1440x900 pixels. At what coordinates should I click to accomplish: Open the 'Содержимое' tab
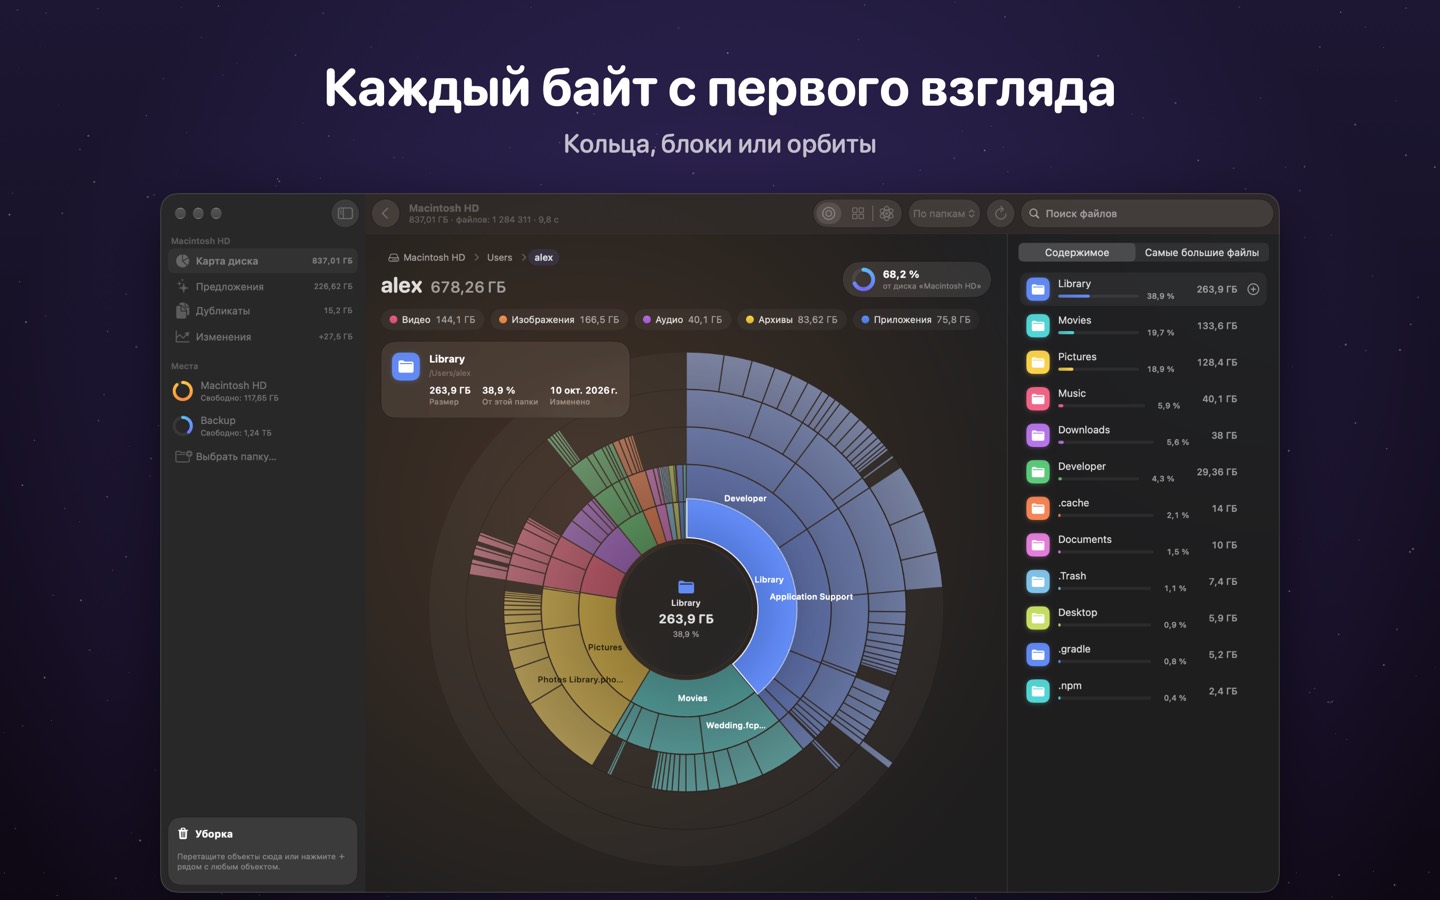(x=1077, y=252)
